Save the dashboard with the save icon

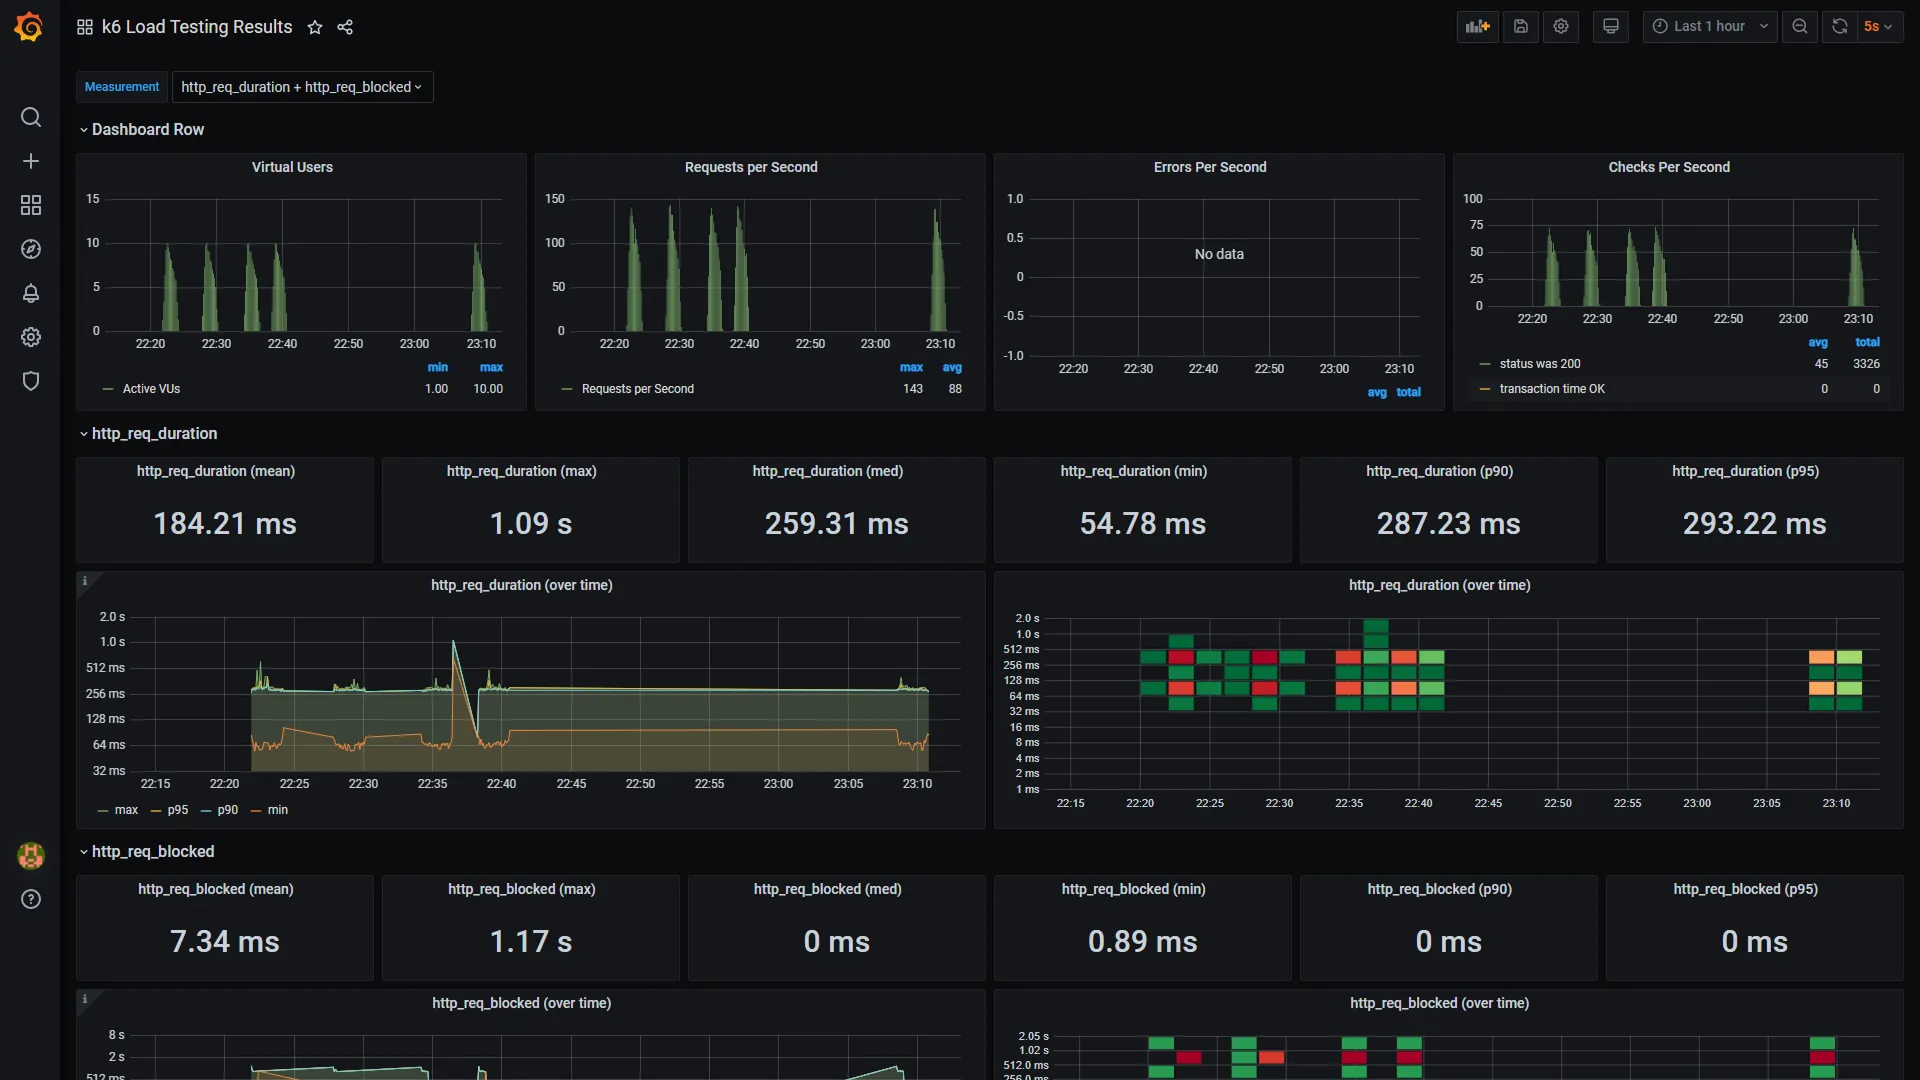[1521, 27]
